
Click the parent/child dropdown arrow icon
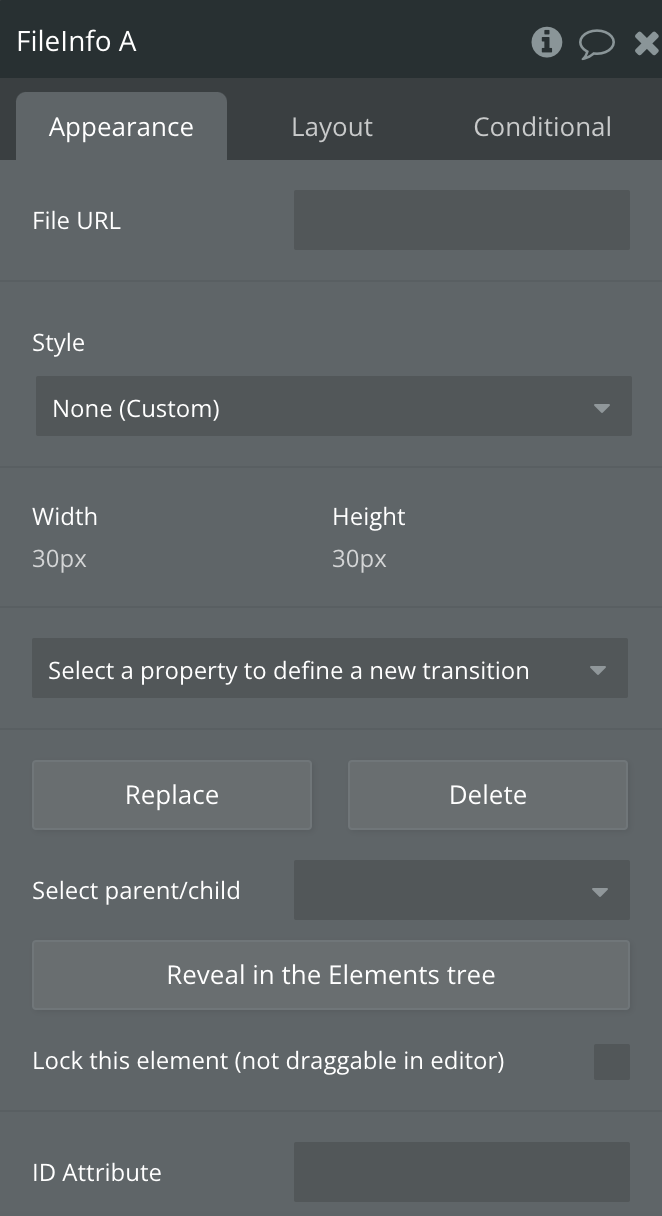600,892
